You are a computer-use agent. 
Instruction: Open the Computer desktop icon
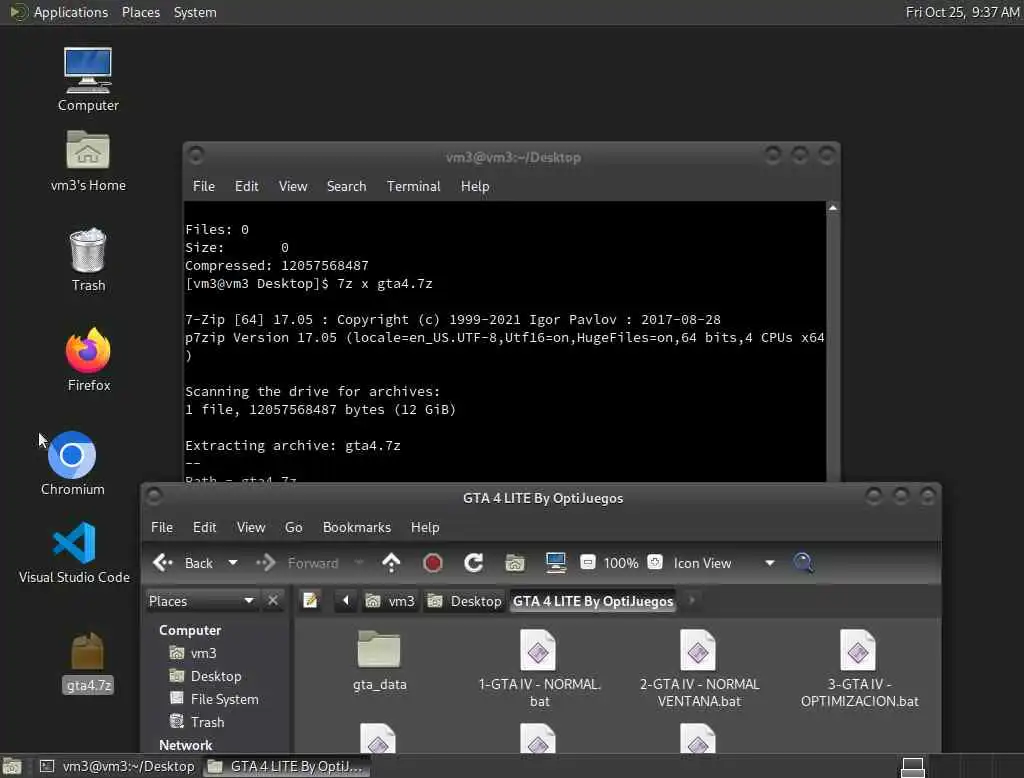[88, 79]
